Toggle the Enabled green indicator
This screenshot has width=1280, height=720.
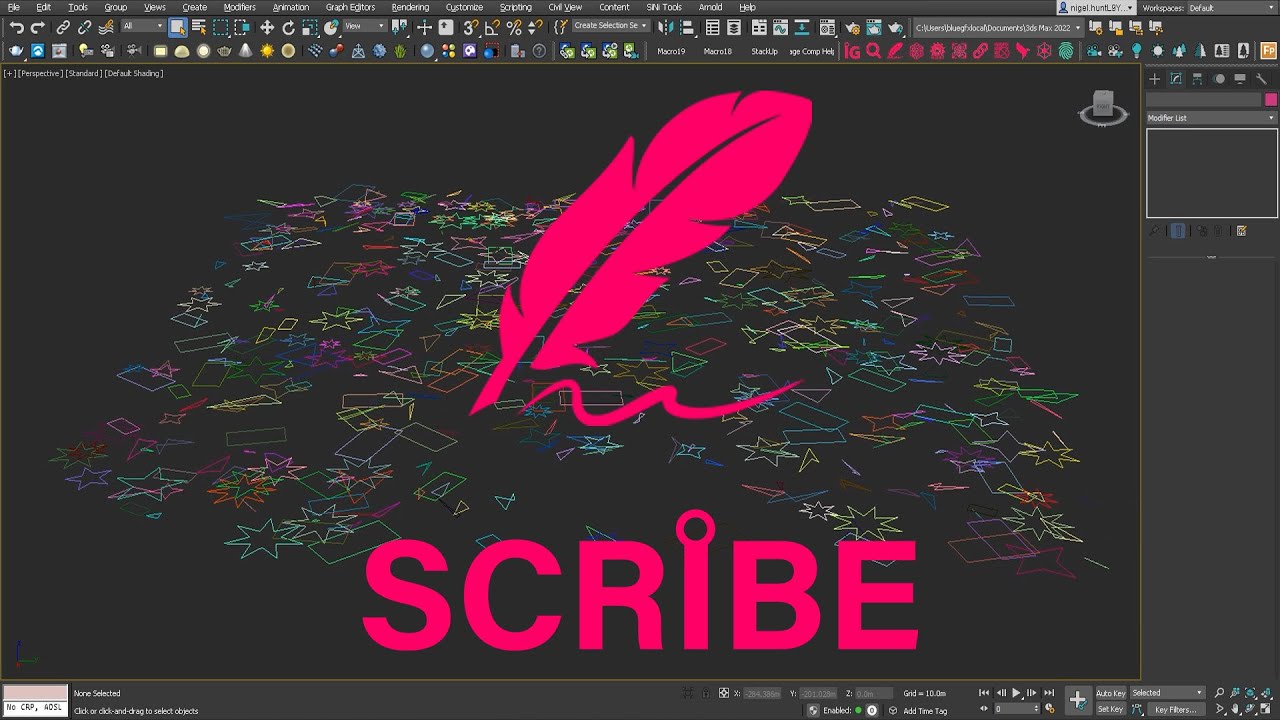coord(857,711)
